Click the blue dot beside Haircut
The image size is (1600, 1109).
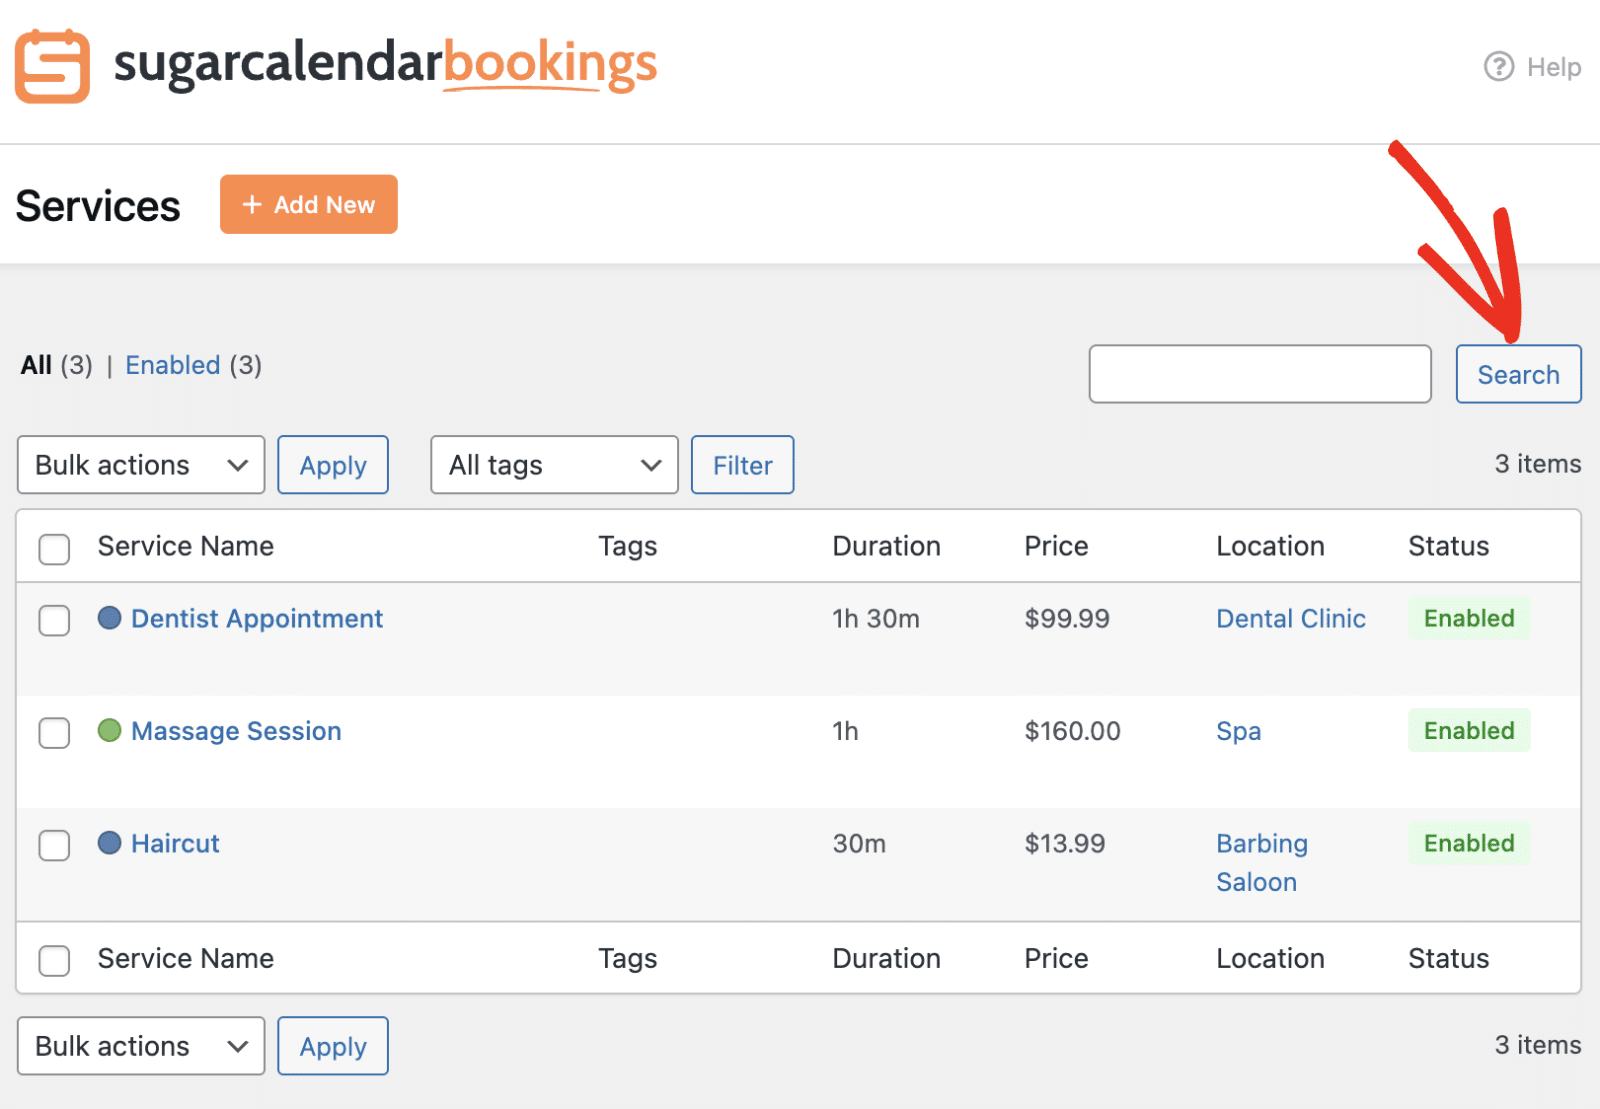click(109, 843)
